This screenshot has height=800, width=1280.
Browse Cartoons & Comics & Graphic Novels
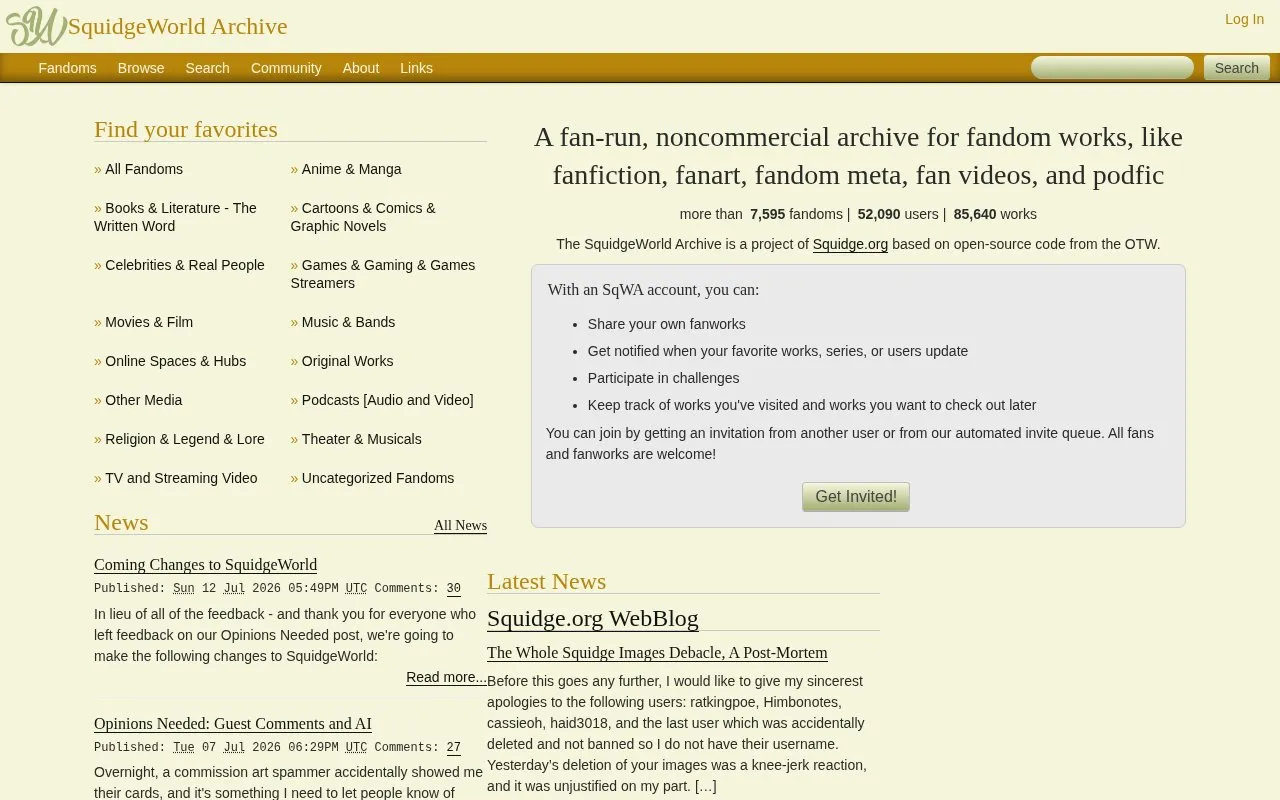tap(363, 217)
